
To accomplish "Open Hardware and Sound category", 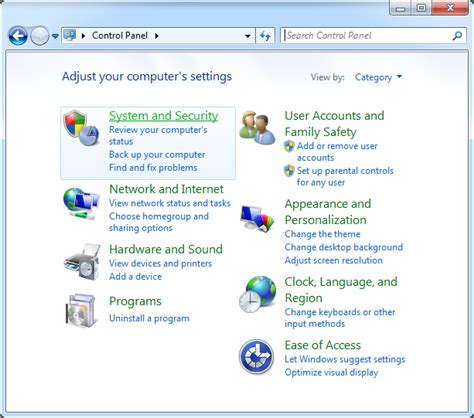I will coord(166,249).
